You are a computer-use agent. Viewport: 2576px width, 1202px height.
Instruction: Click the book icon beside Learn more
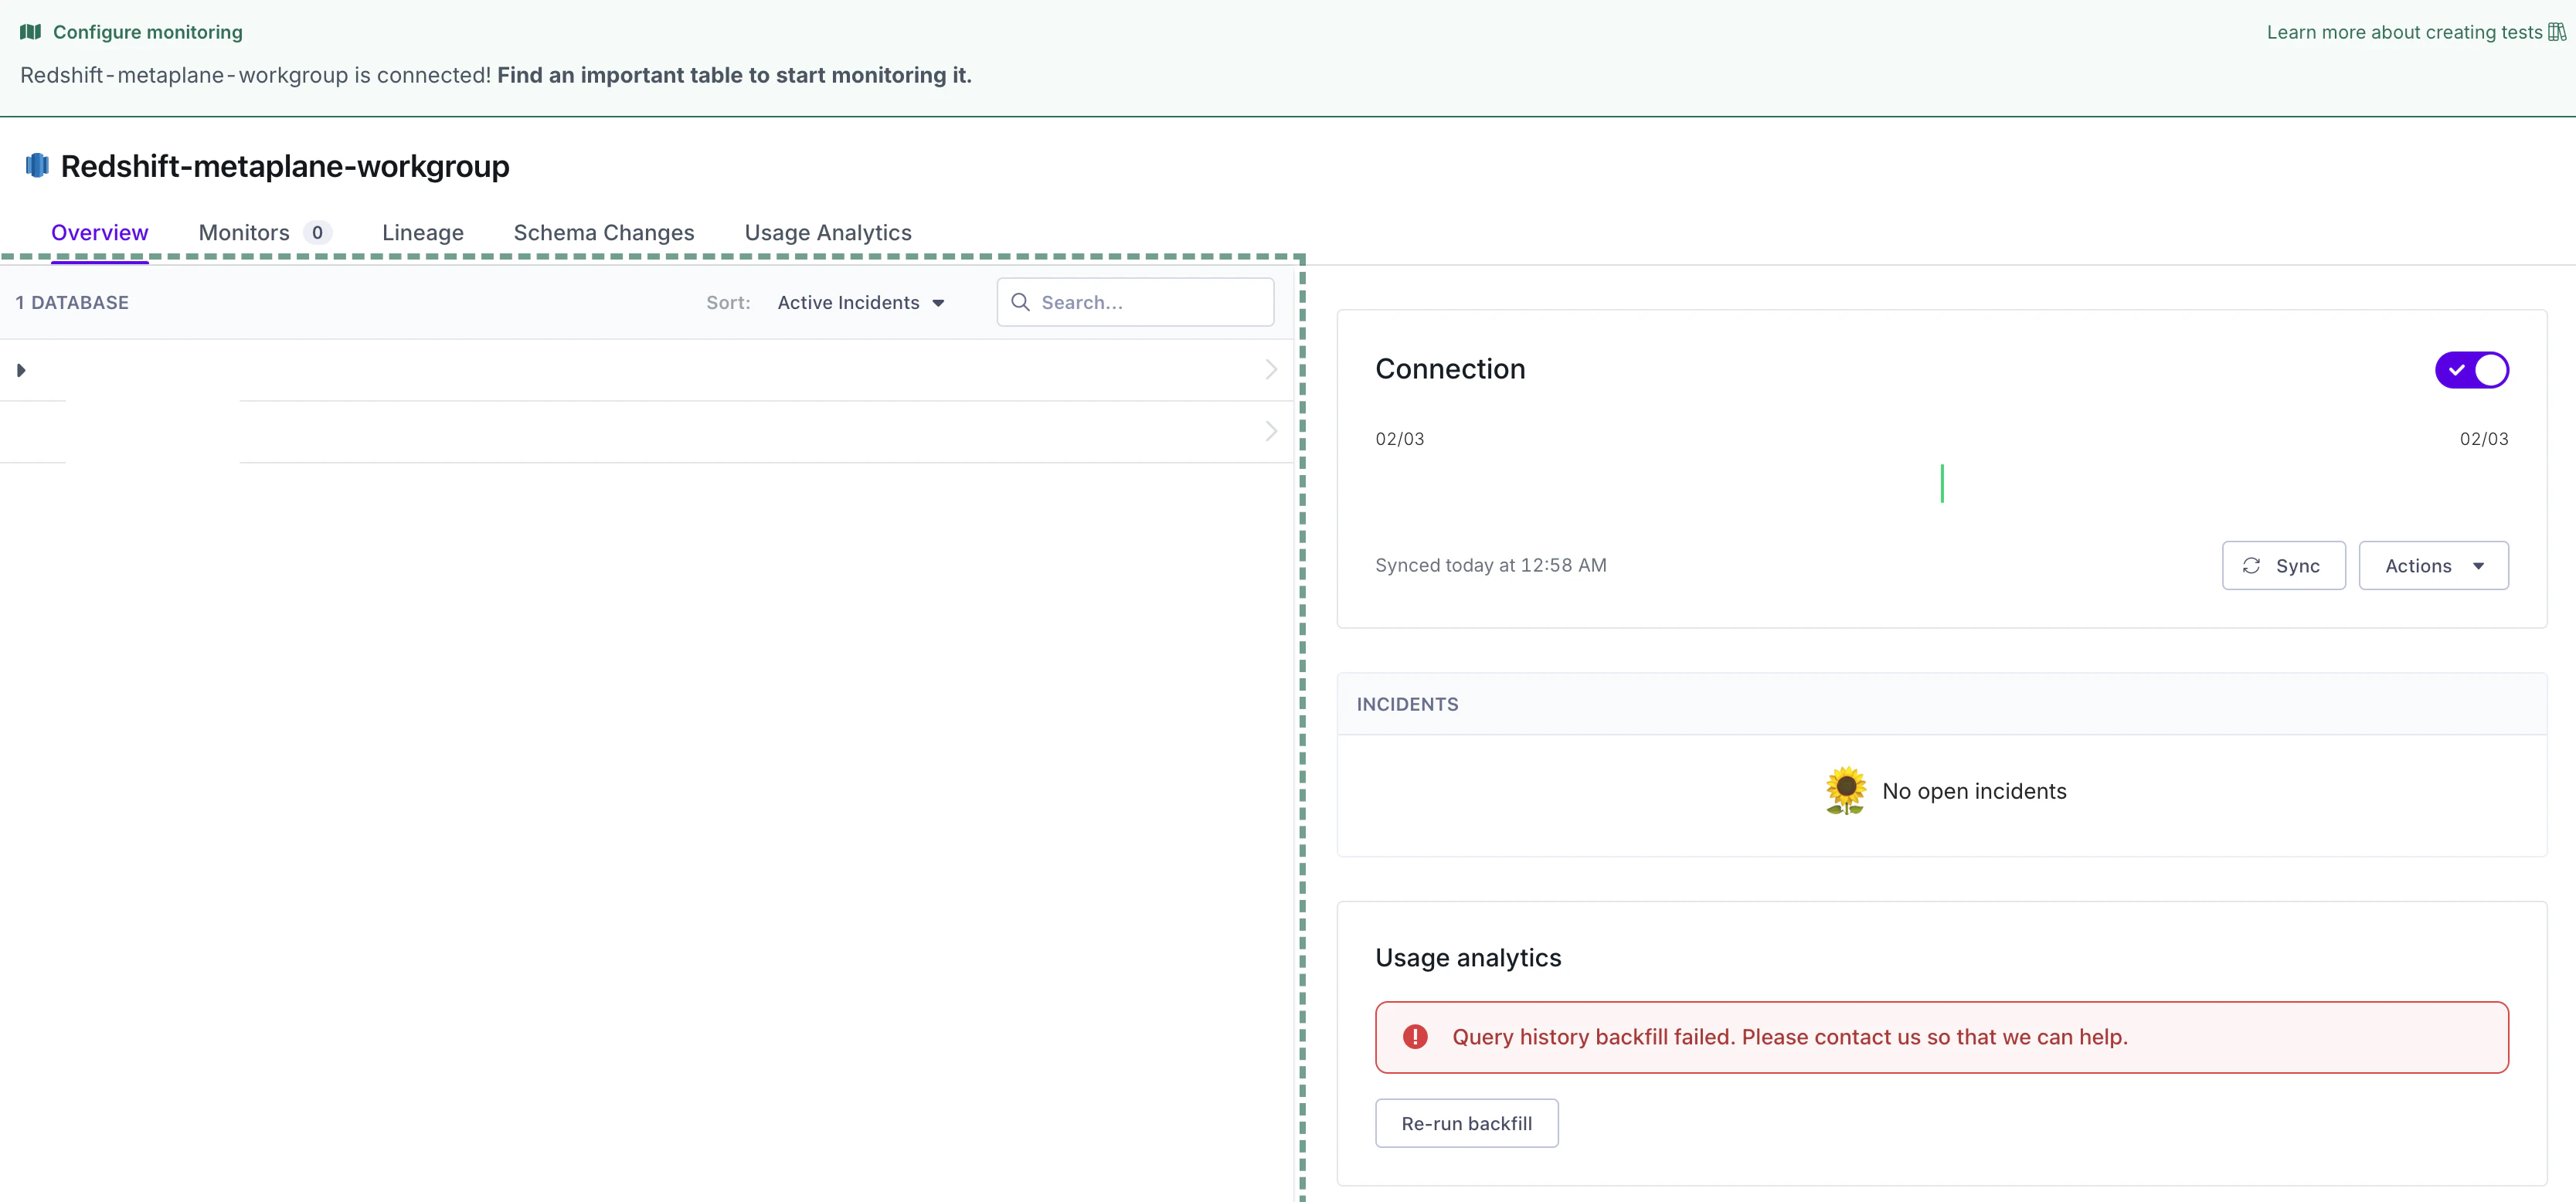click(2557, 32)
